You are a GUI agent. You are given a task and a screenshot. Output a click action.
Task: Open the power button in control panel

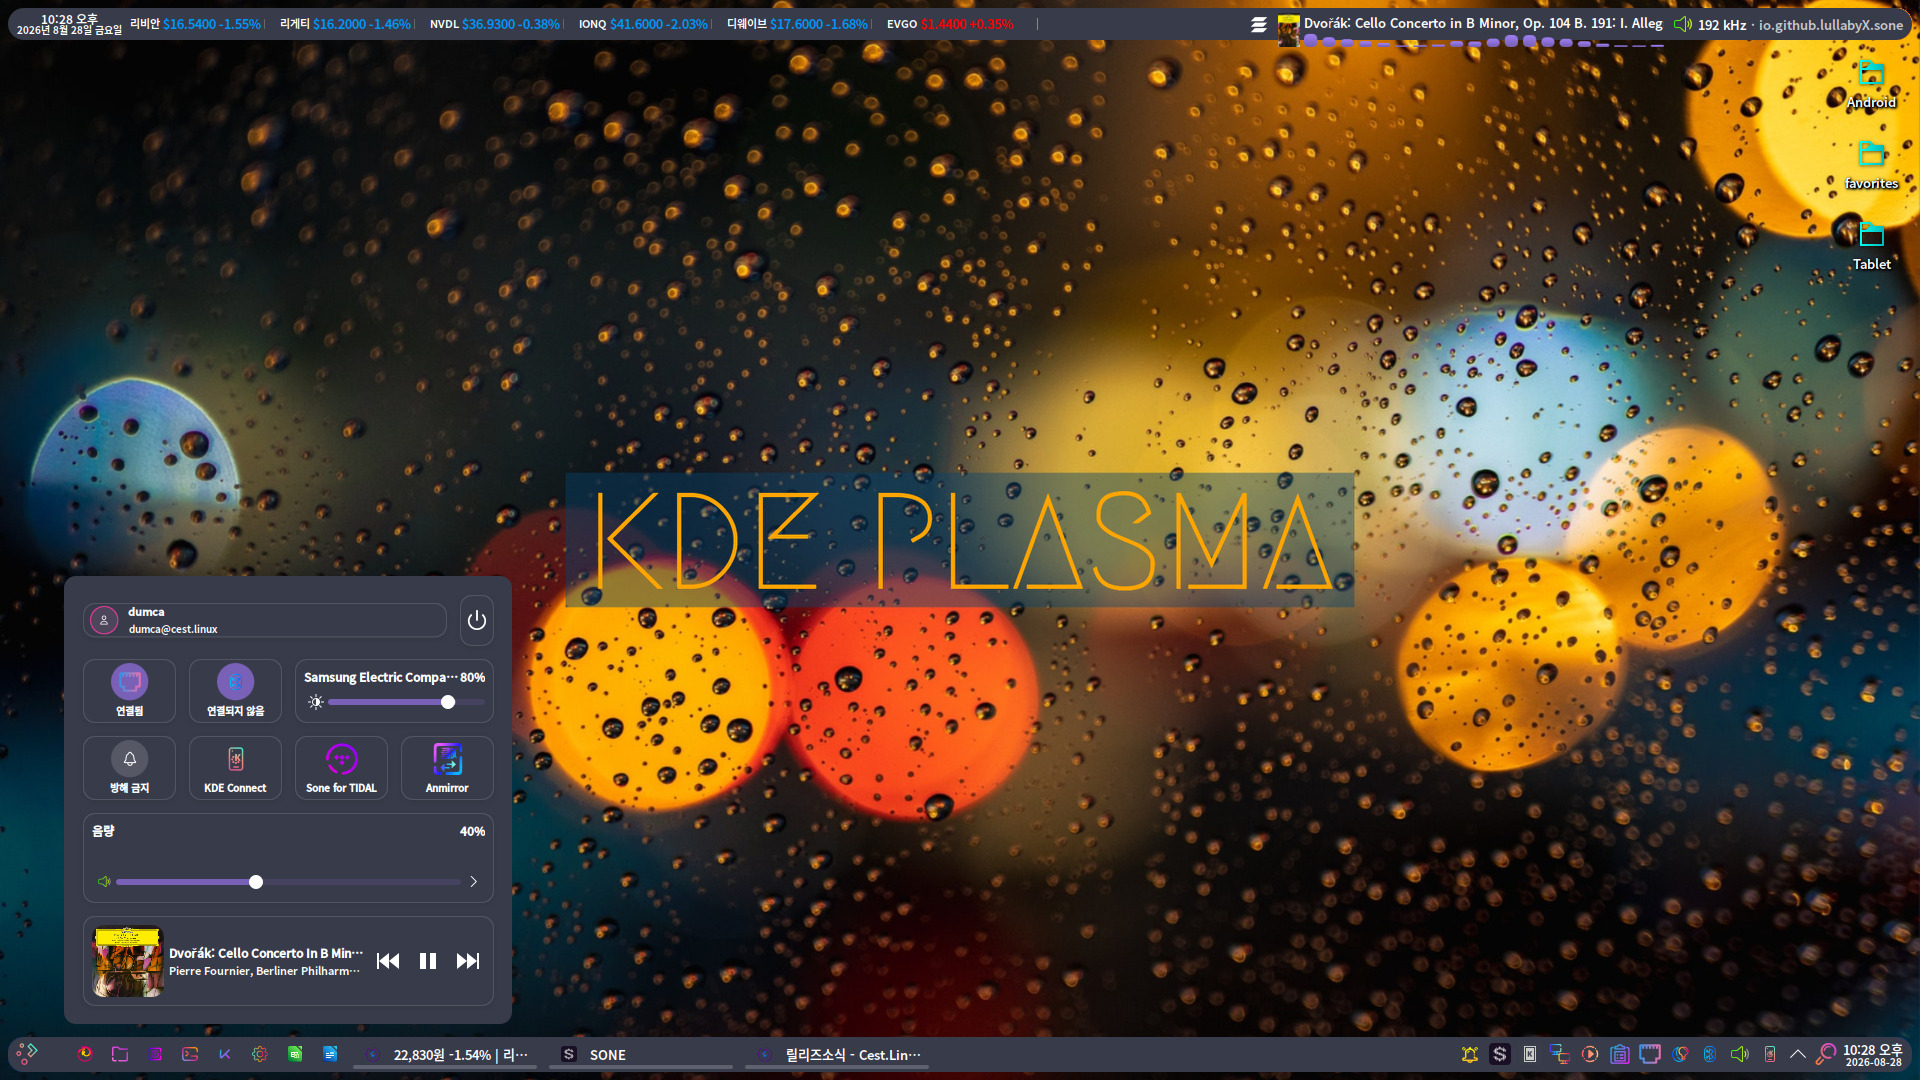tap(477, 620)
